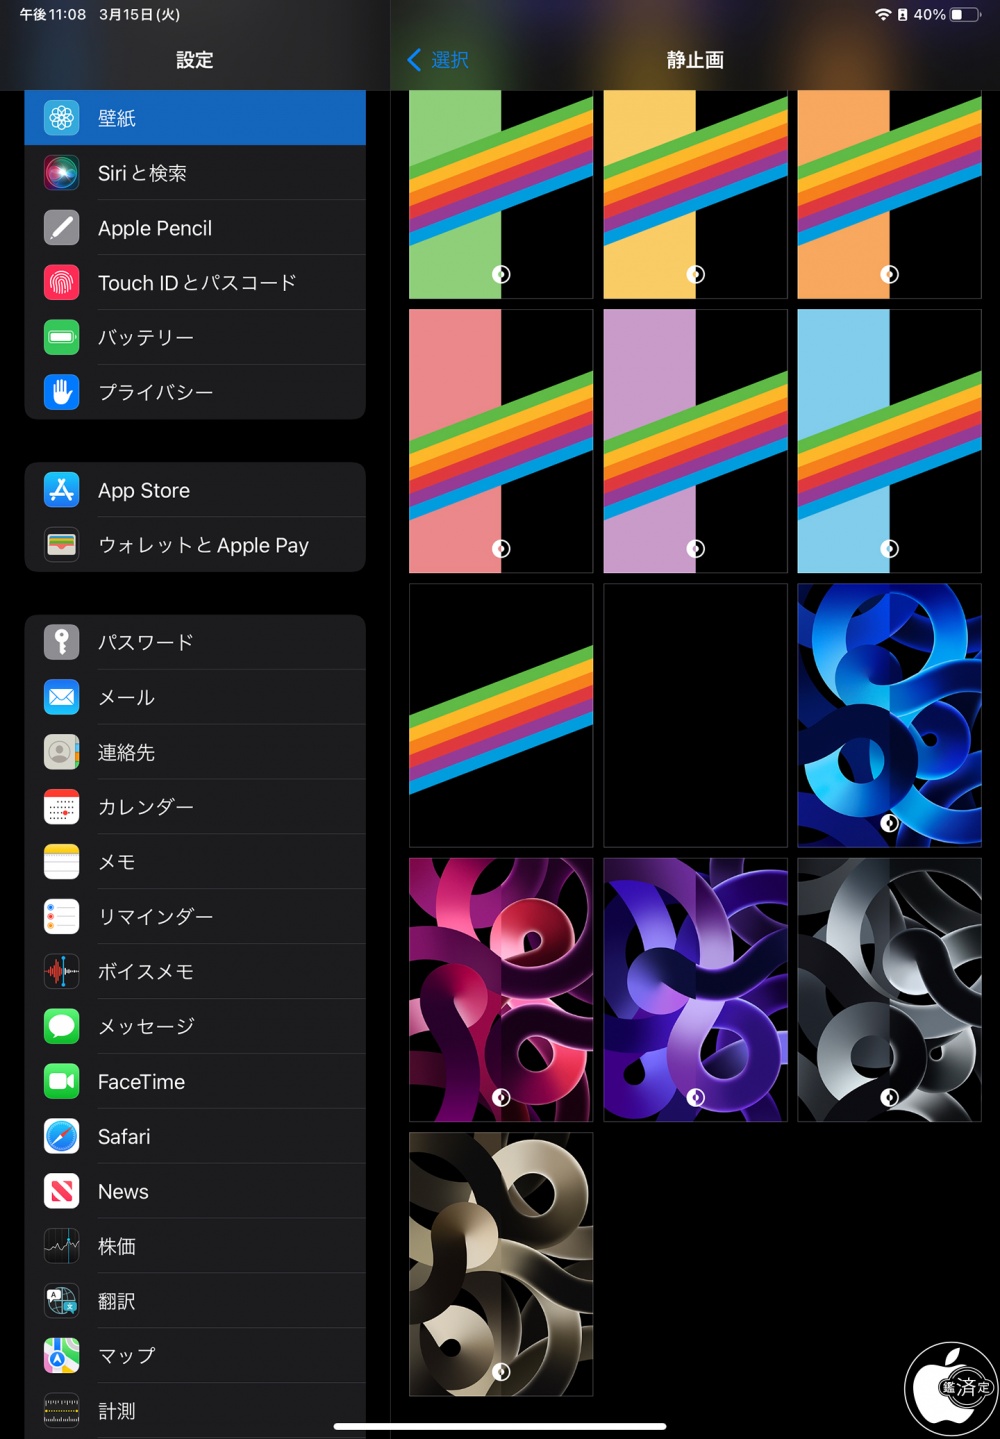The width and height of the screenshot is (1000, 1439).
Task: Tap the Touch ID fingerprint icon
Action: pyautogui.click(x=61, y=283)
